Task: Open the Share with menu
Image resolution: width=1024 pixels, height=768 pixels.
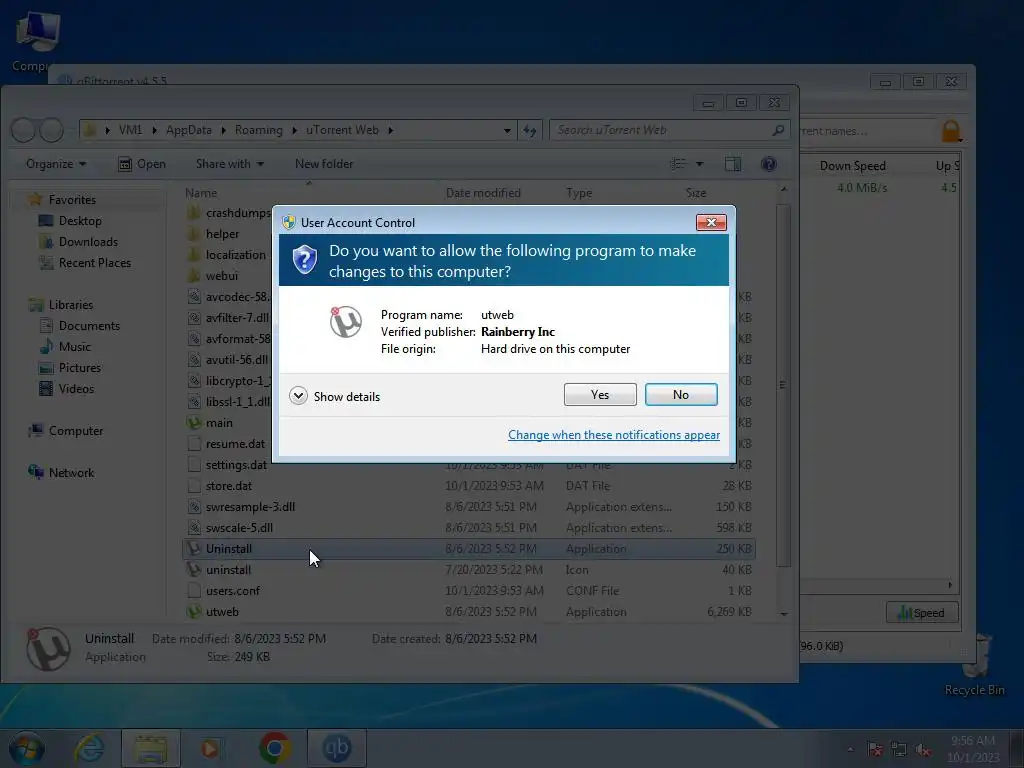Action: [230, 164]
